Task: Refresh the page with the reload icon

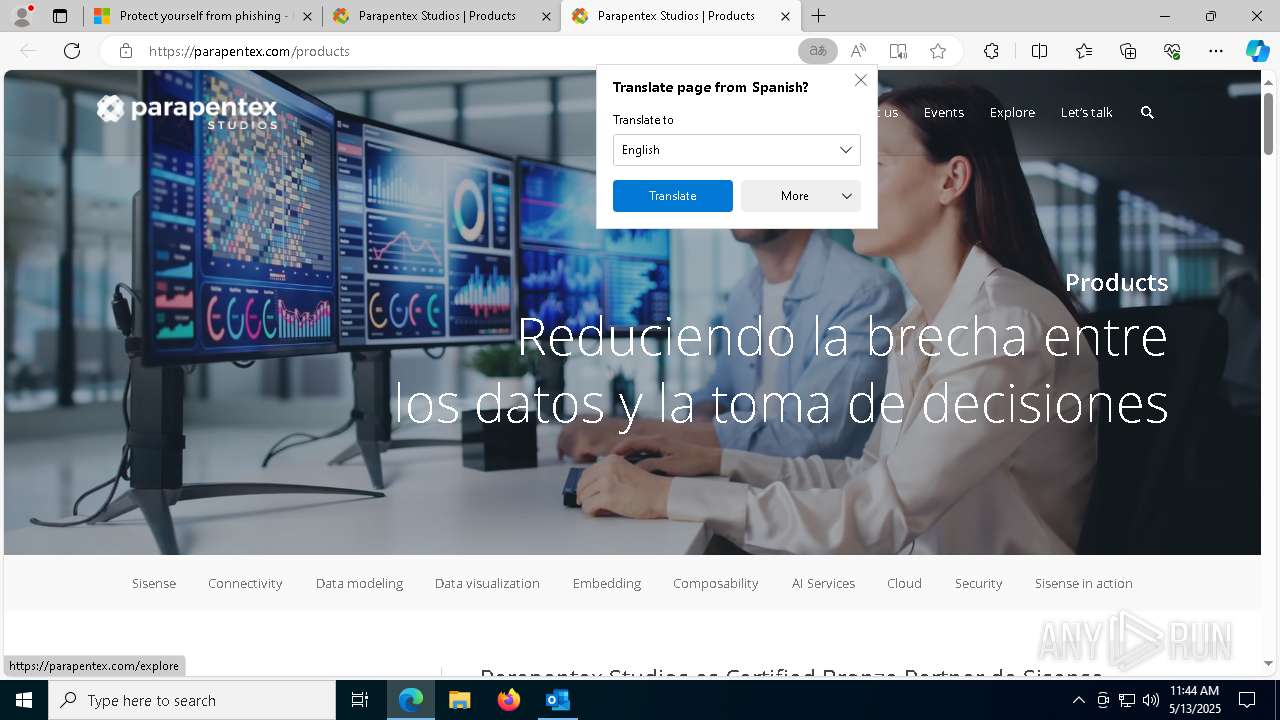Action: coord(72,51)
